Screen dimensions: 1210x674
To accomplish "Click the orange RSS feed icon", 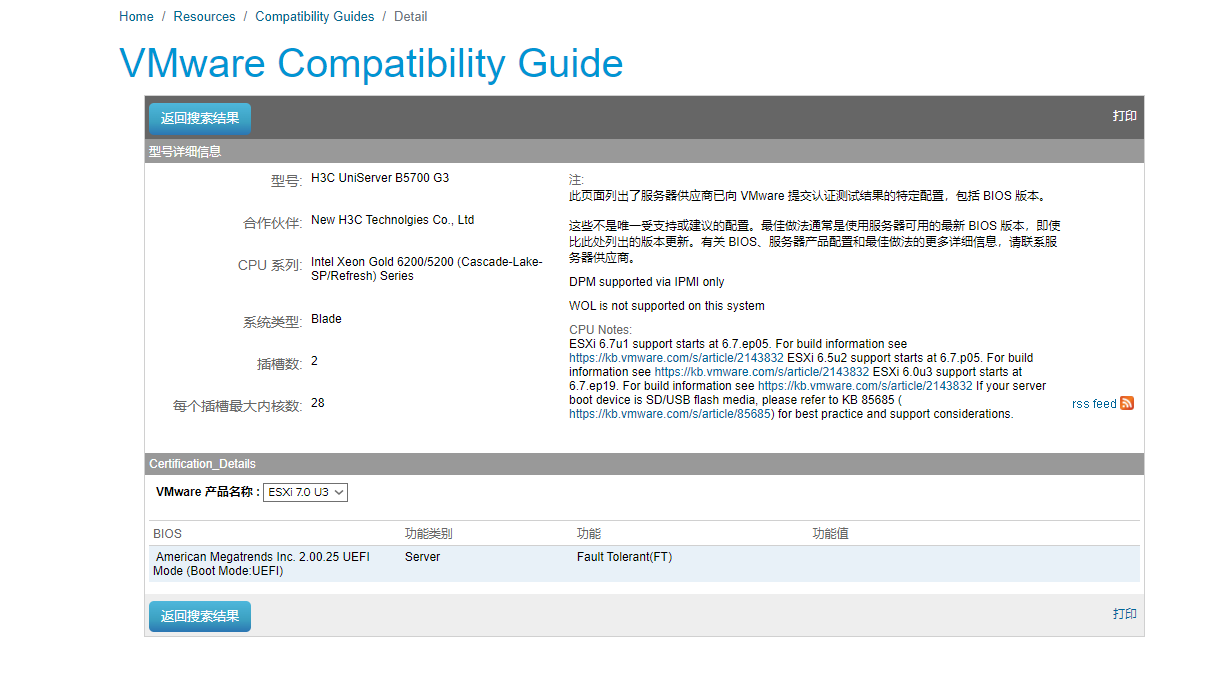I will point(1127,403).
